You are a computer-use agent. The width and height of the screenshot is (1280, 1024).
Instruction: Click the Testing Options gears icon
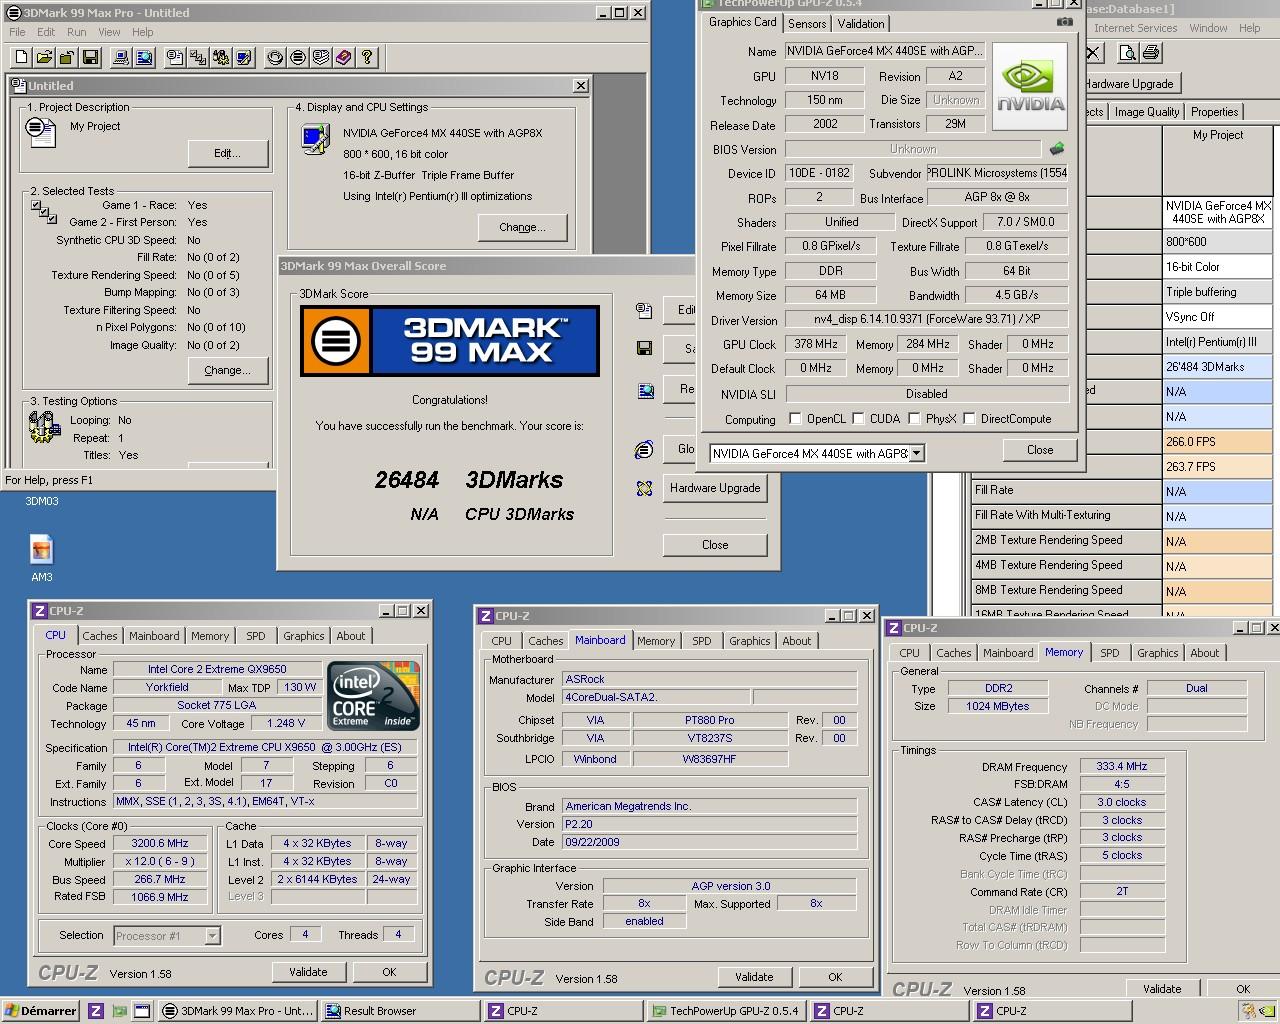pyautogui.click(x=45, y=427)
